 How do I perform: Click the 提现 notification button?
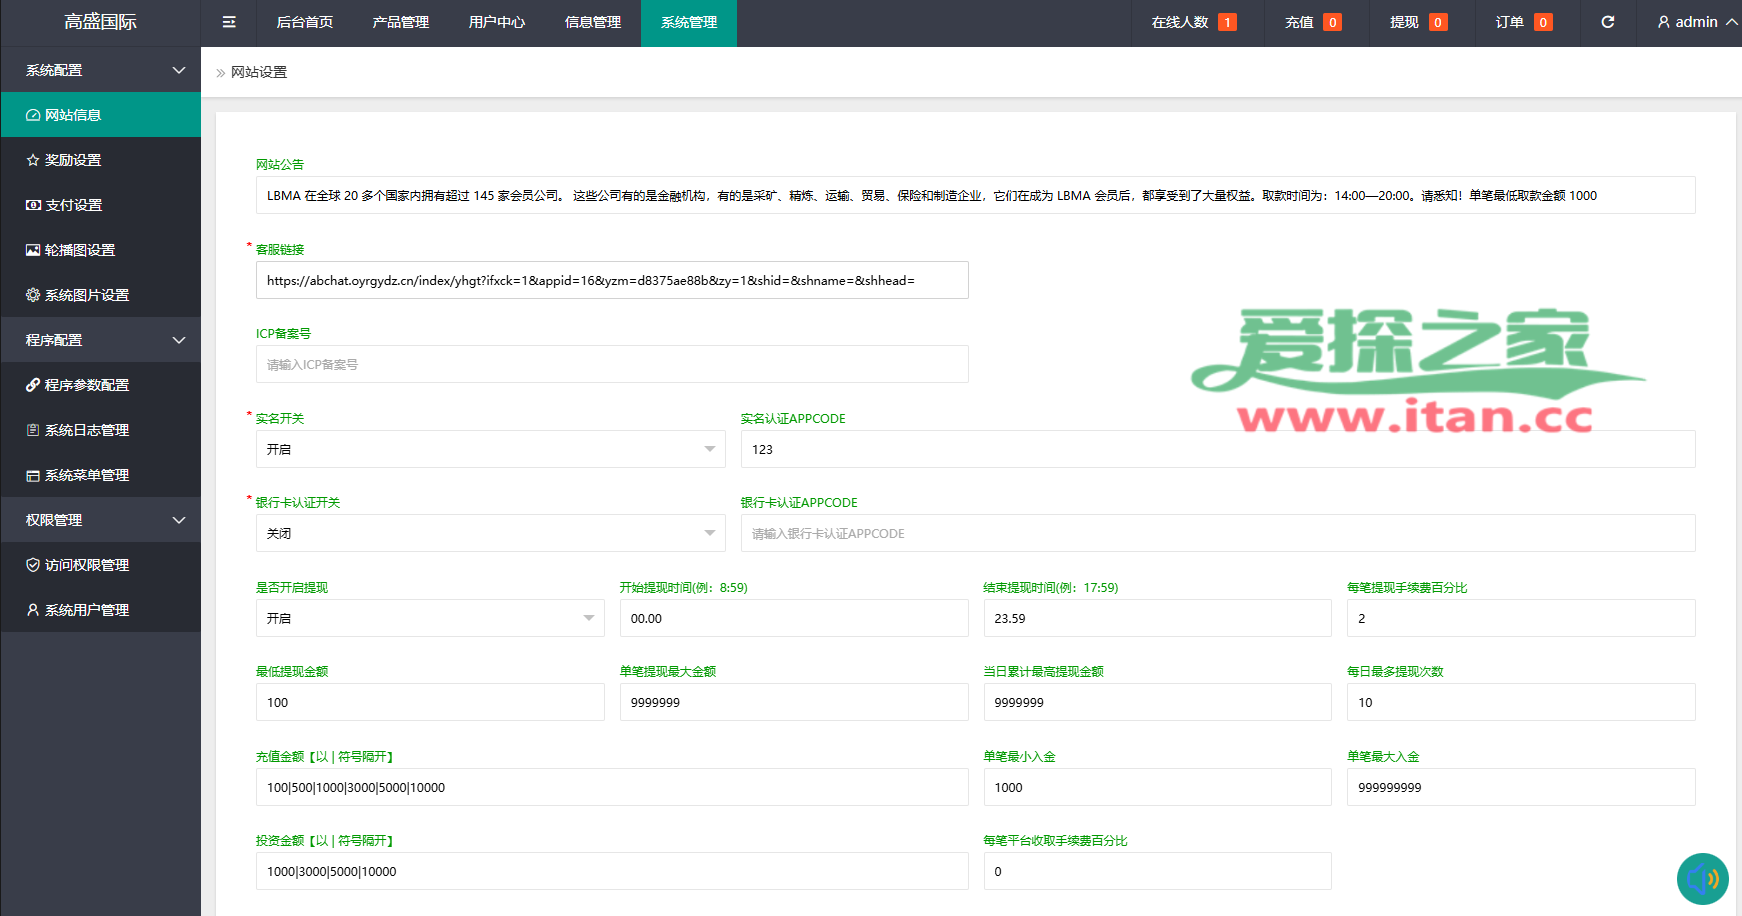1417,22
